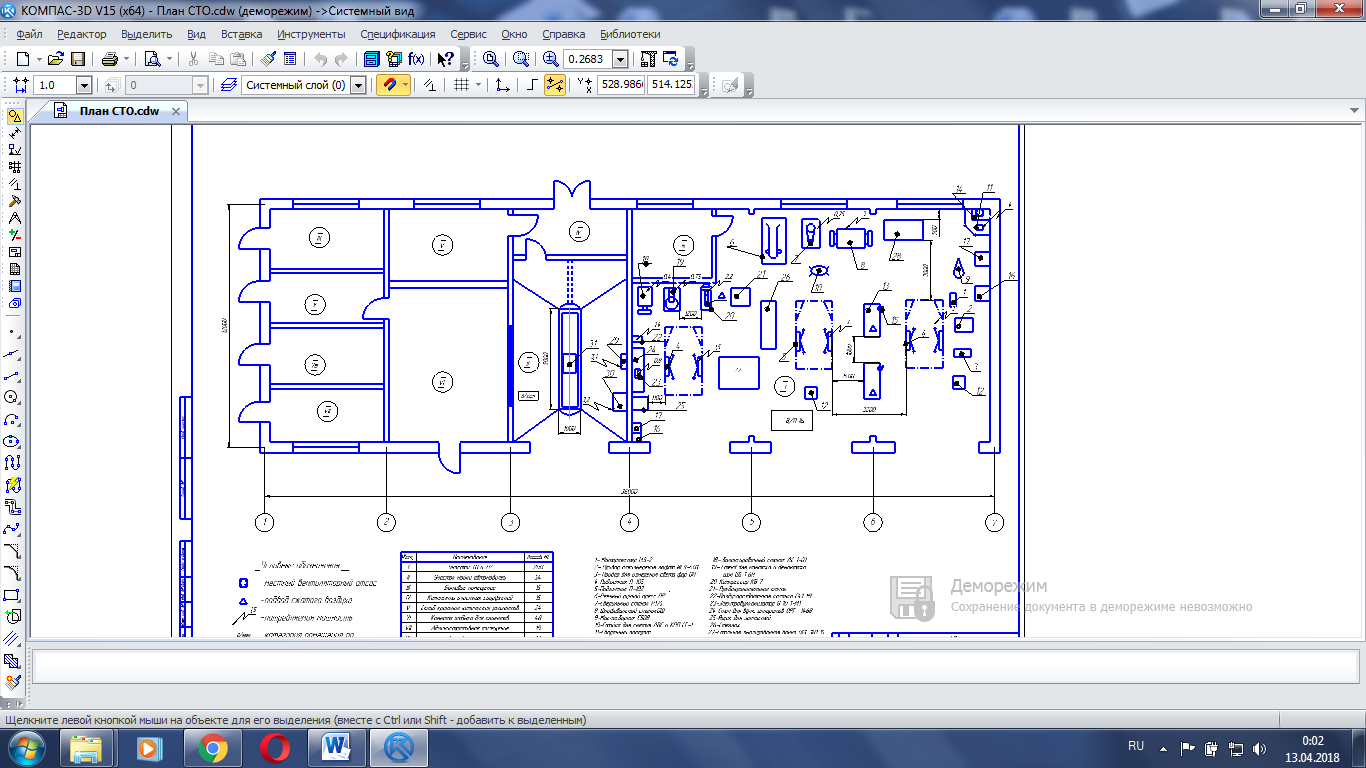
Task: Click the X coordinate field showing 528.986
Action: [621, 86]
